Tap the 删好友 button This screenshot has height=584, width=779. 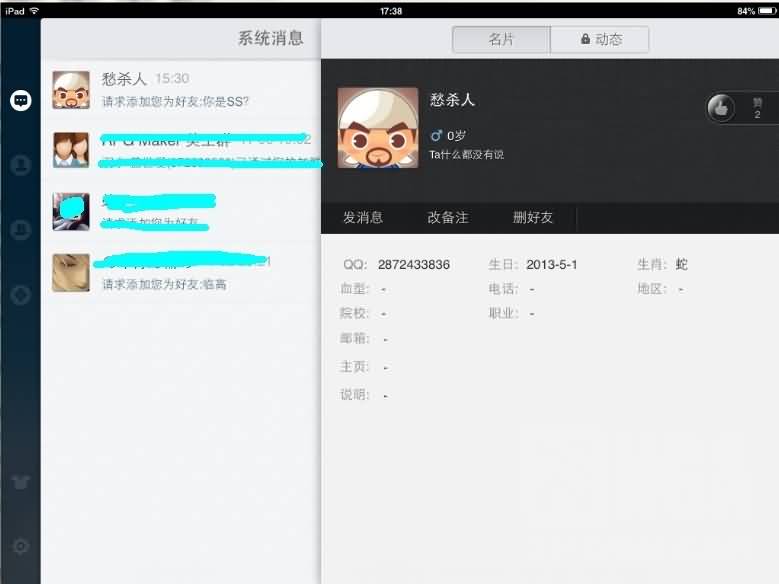tap(533, 217)
